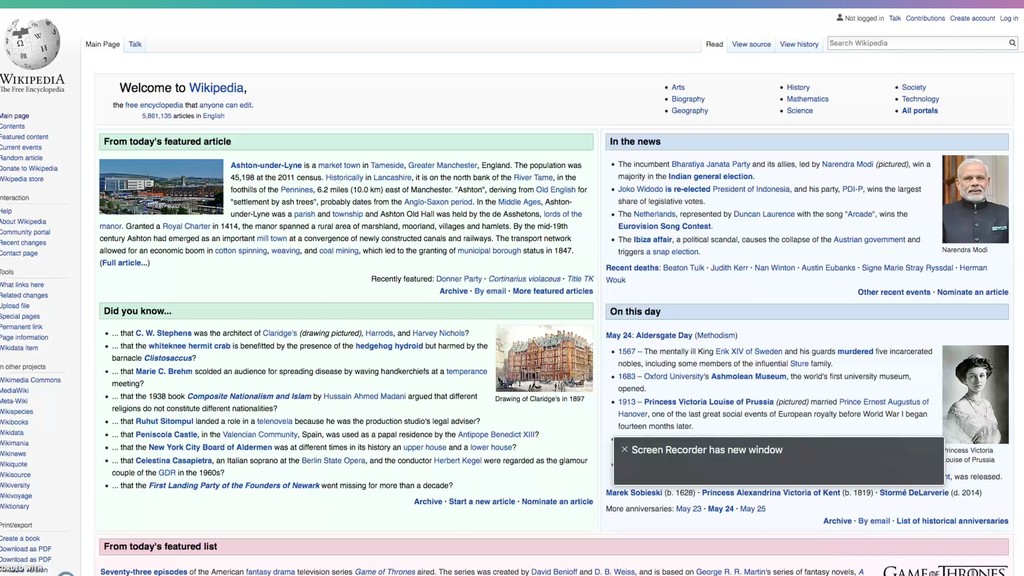Image resolution: width=1024 pixels, height=576 pixels.
Task: Select the Read tab
Action: (x=714, y=44)
